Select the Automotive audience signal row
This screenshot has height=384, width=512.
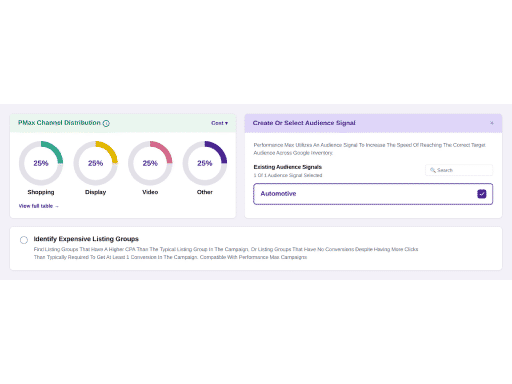373,194
